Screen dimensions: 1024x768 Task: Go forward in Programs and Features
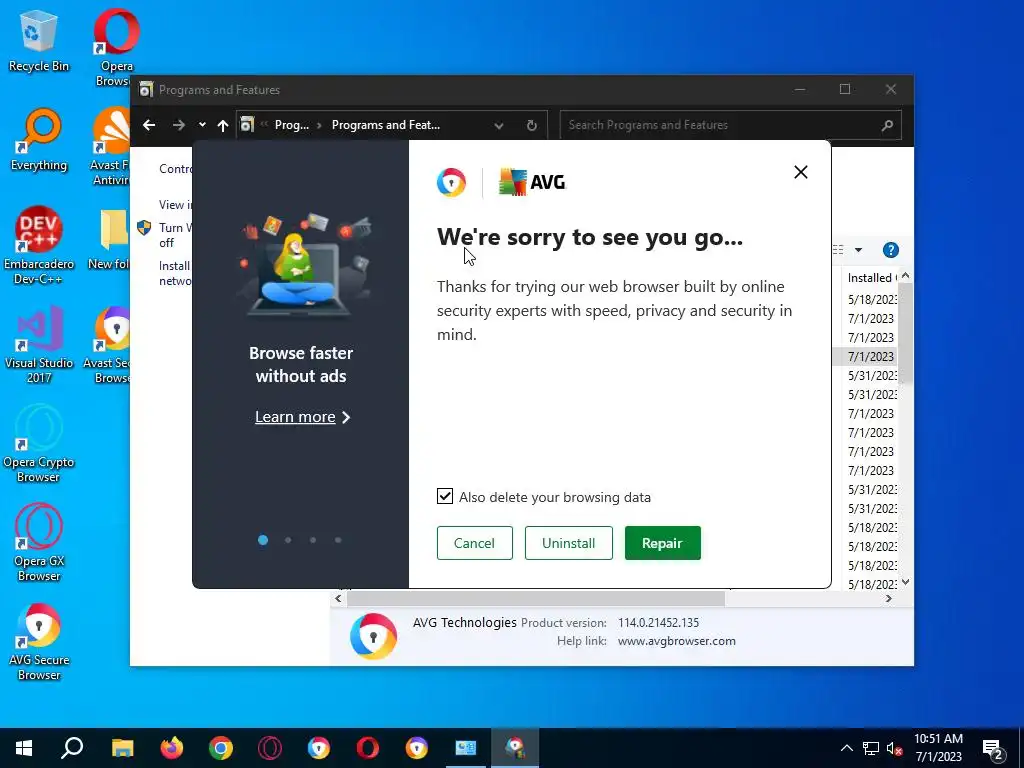pos(178,125)
